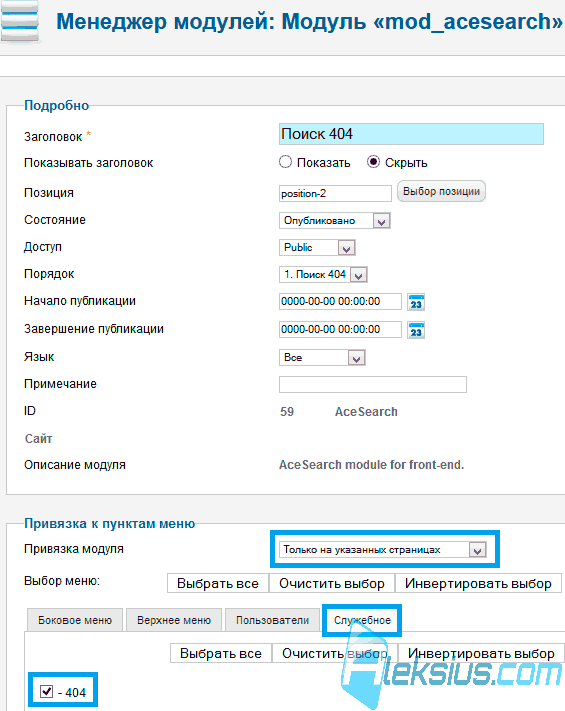Click upper Инвертировать выбор button next to Выбор меню
The height and width of the screenshot is (711, 565).
(478, 583)
